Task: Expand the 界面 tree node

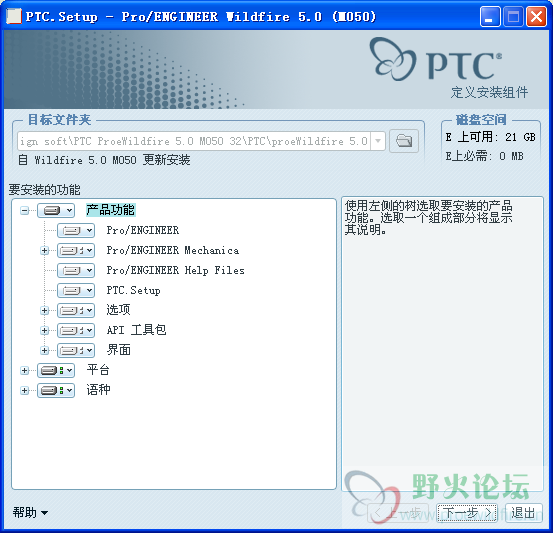Action: pyautogui.click(x=44, y=351)
